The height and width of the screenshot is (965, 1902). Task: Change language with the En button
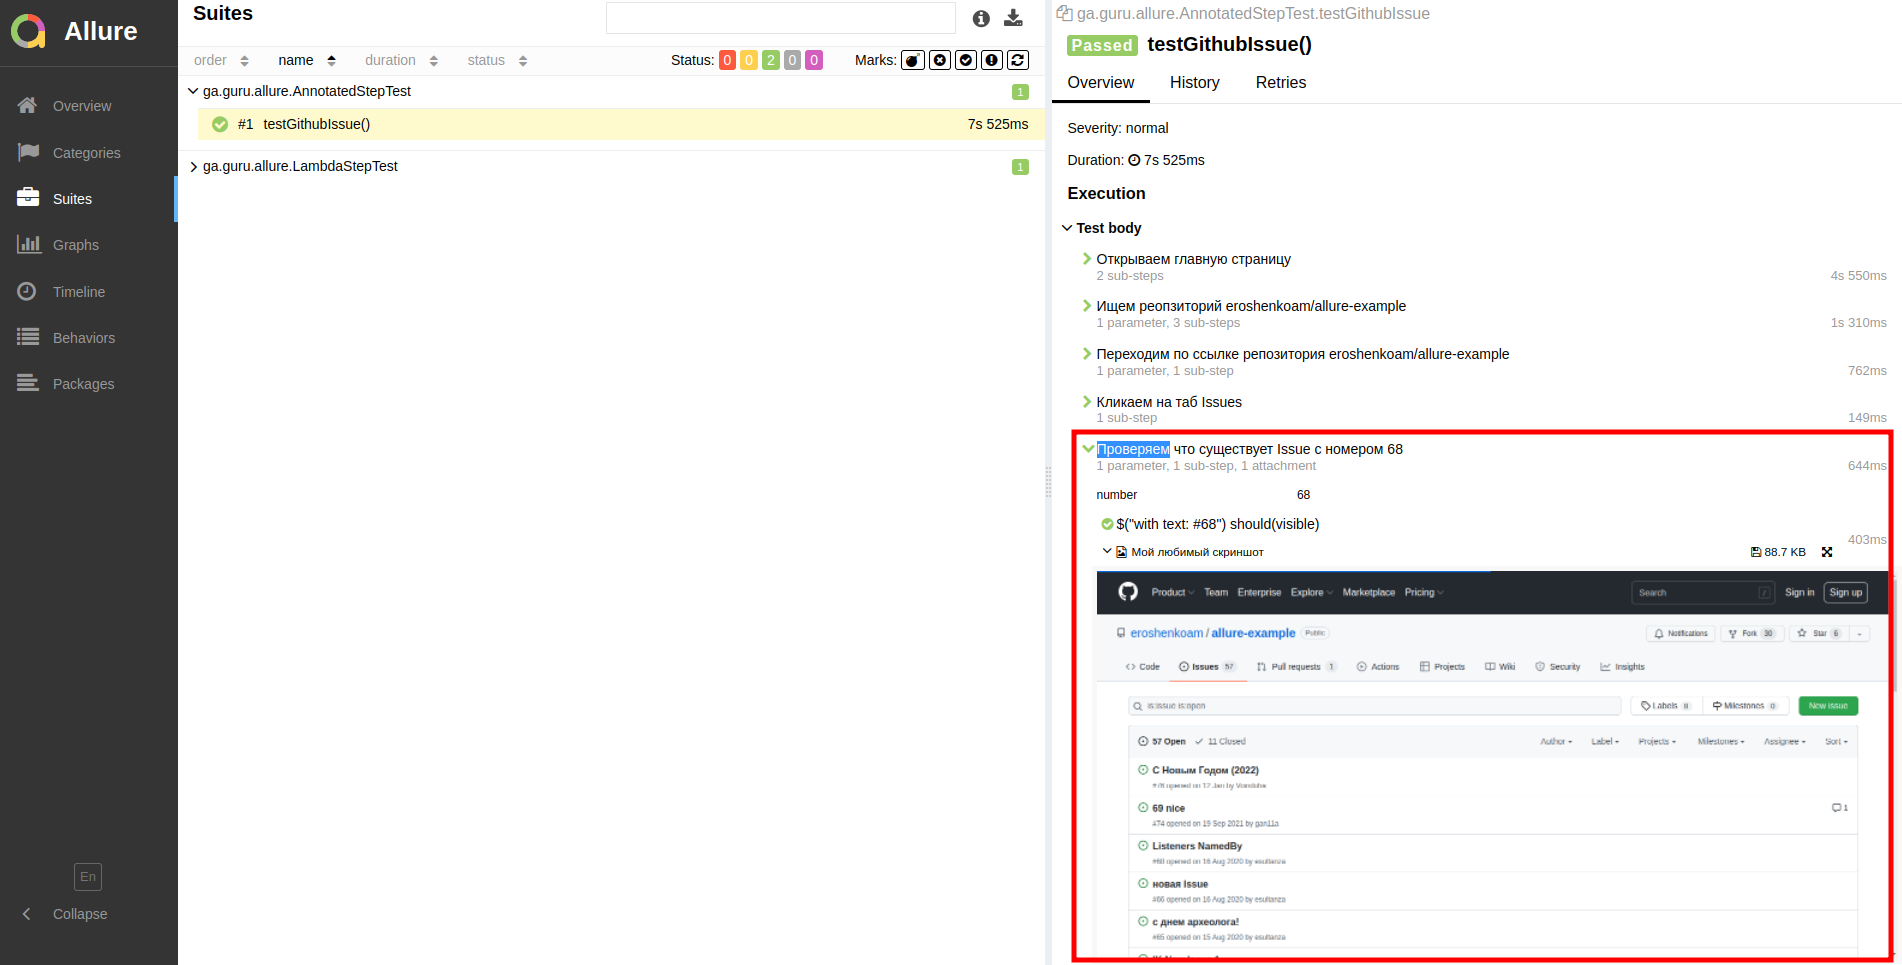tap(88, 877)
